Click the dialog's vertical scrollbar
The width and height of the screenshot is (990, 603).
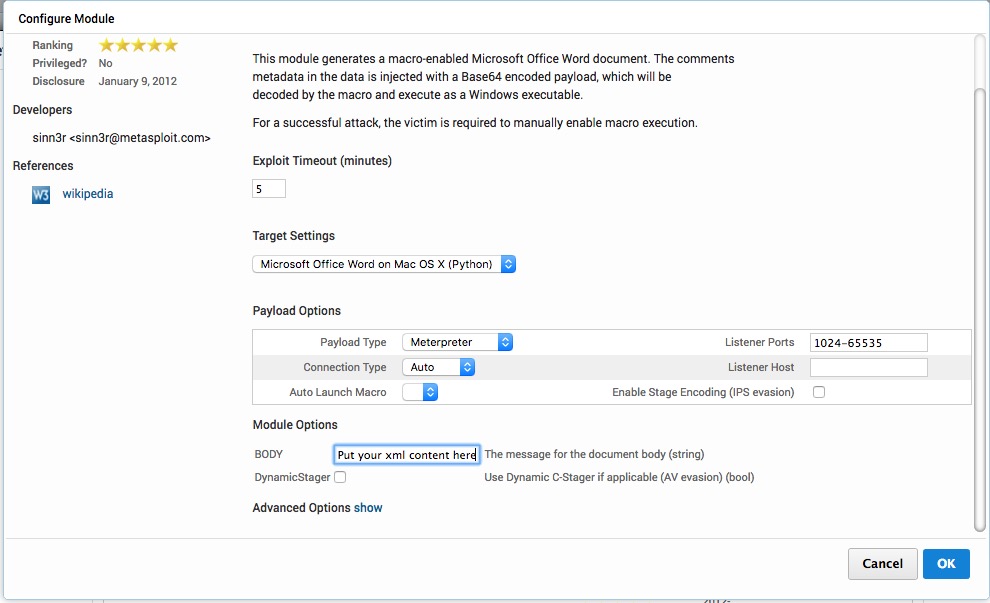(x=979, y=300)
